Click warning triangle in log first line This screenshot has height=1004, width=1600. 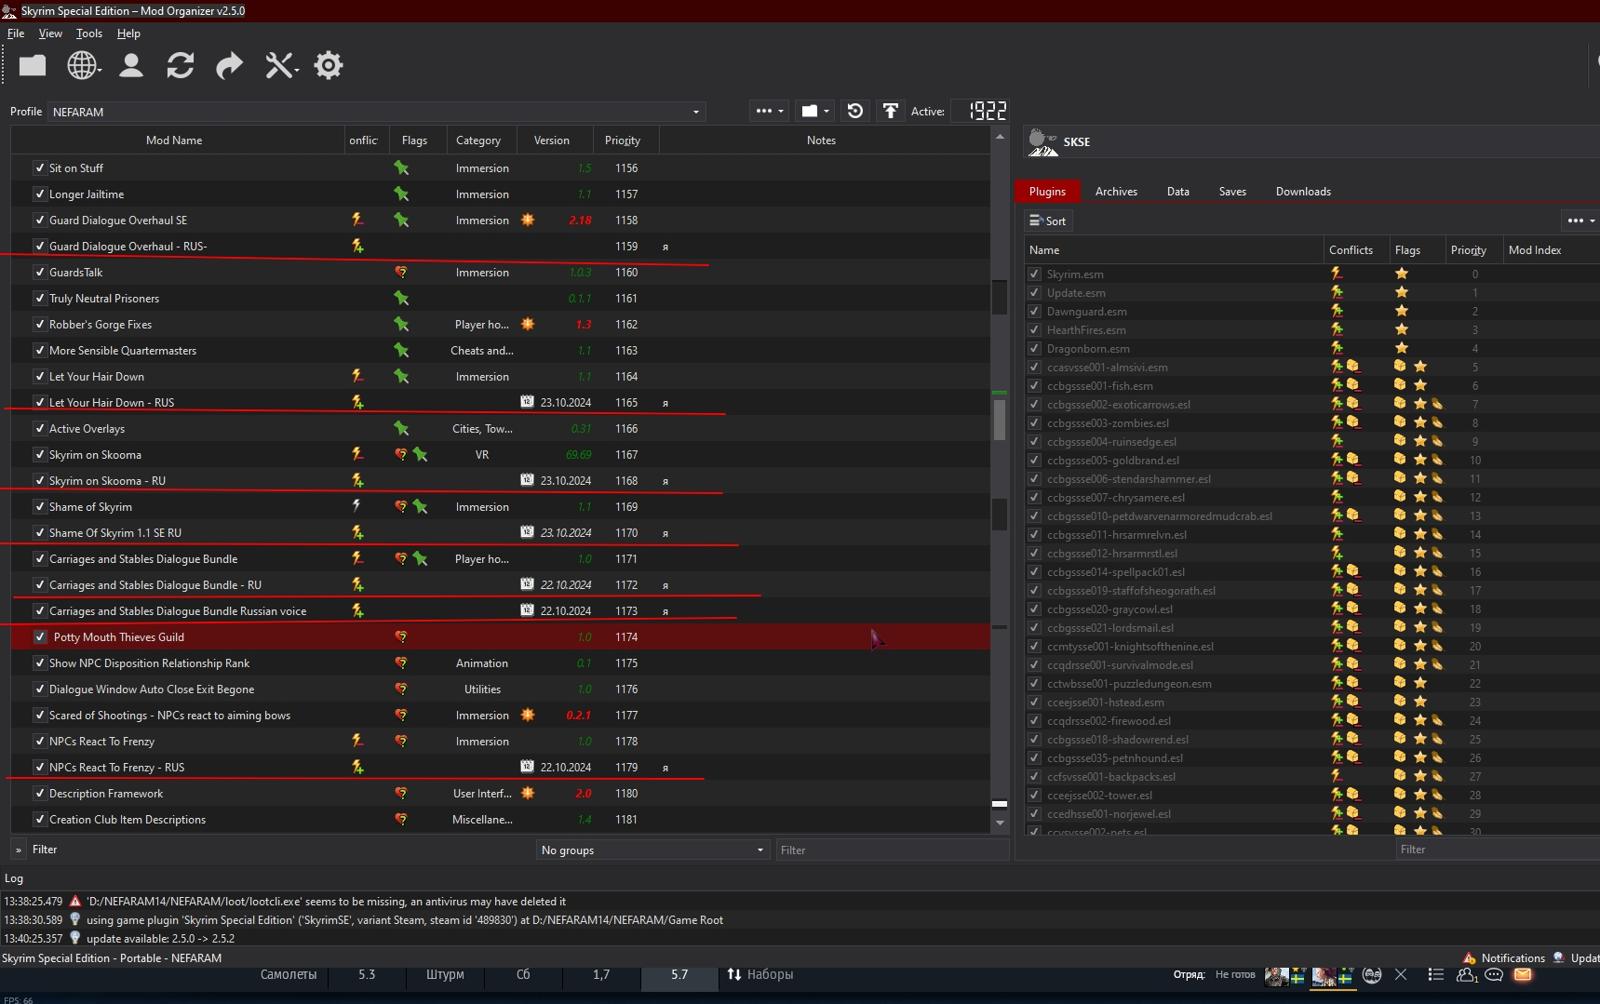[x=75, y=901]
